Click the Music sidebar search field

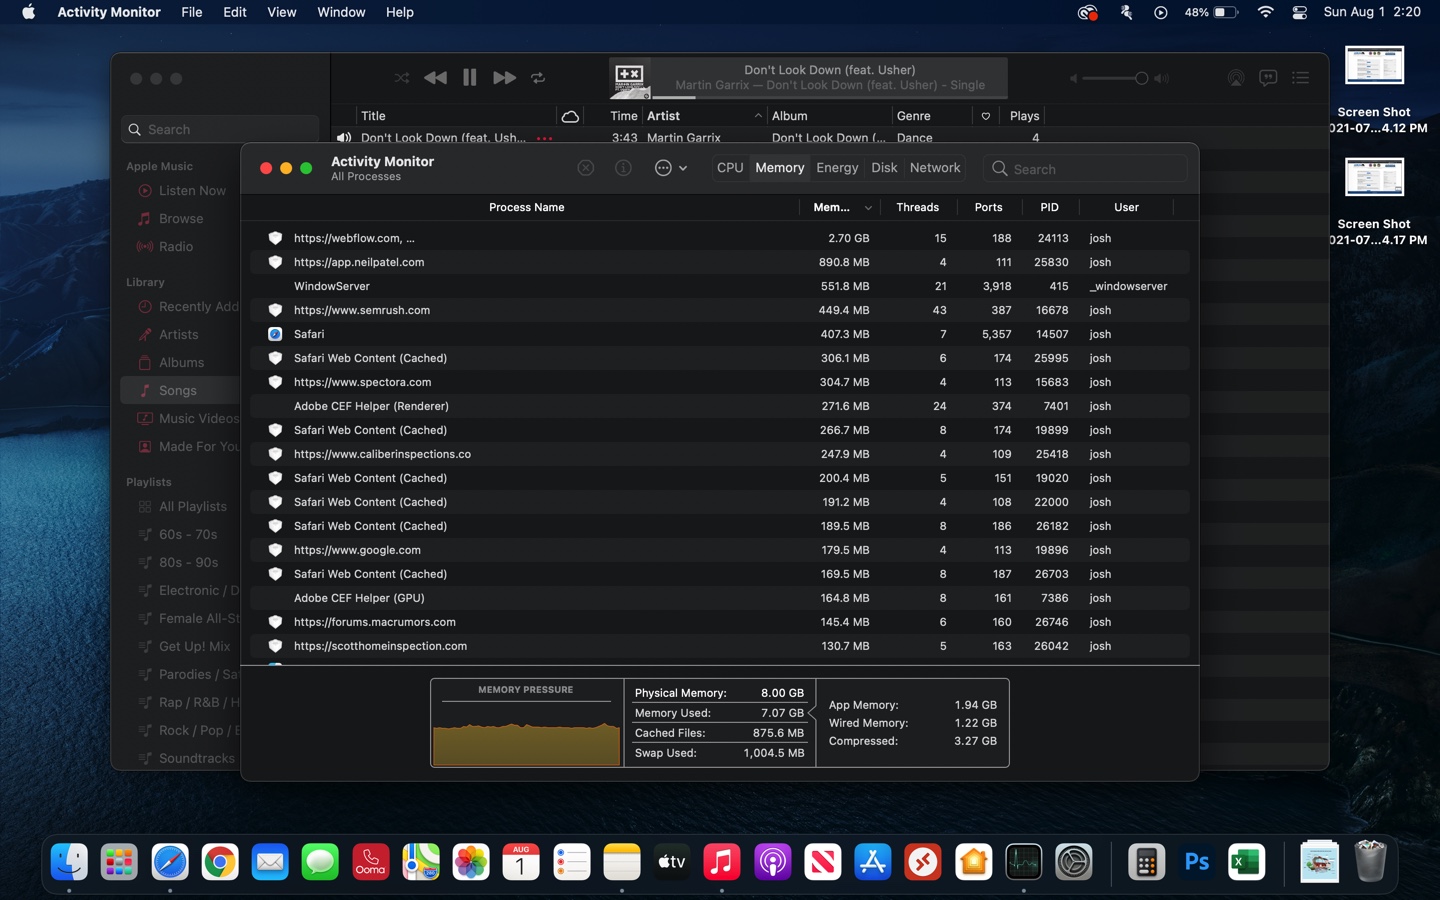point(220,129)
